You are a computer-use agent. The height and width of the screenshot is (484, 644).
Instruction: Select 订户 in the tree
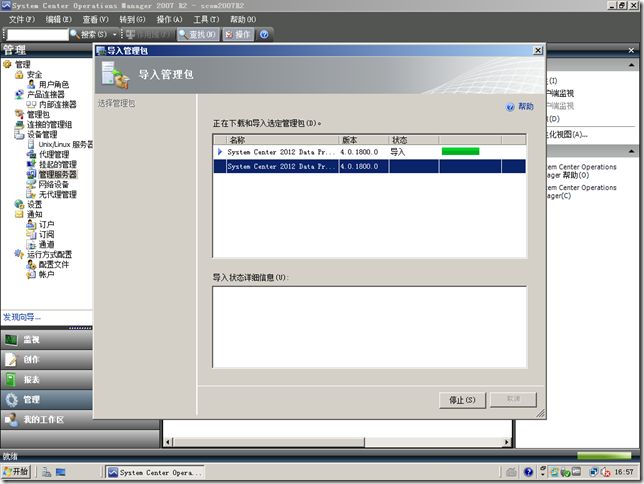pyautogui.click(x=46, y=224)
